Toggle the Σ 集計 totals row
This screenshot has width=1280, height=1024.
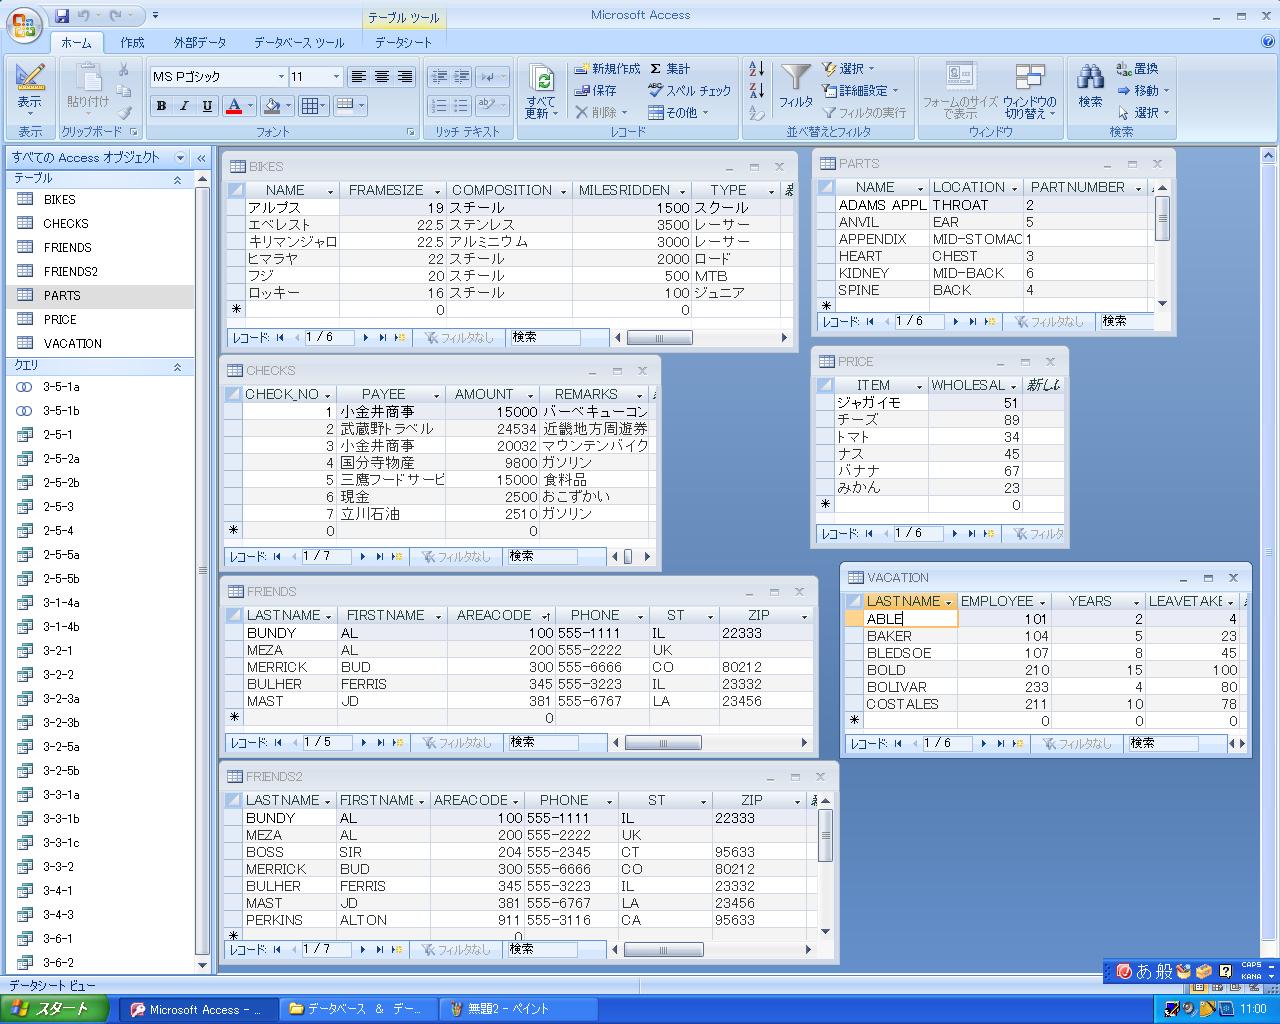click(670, 69)
